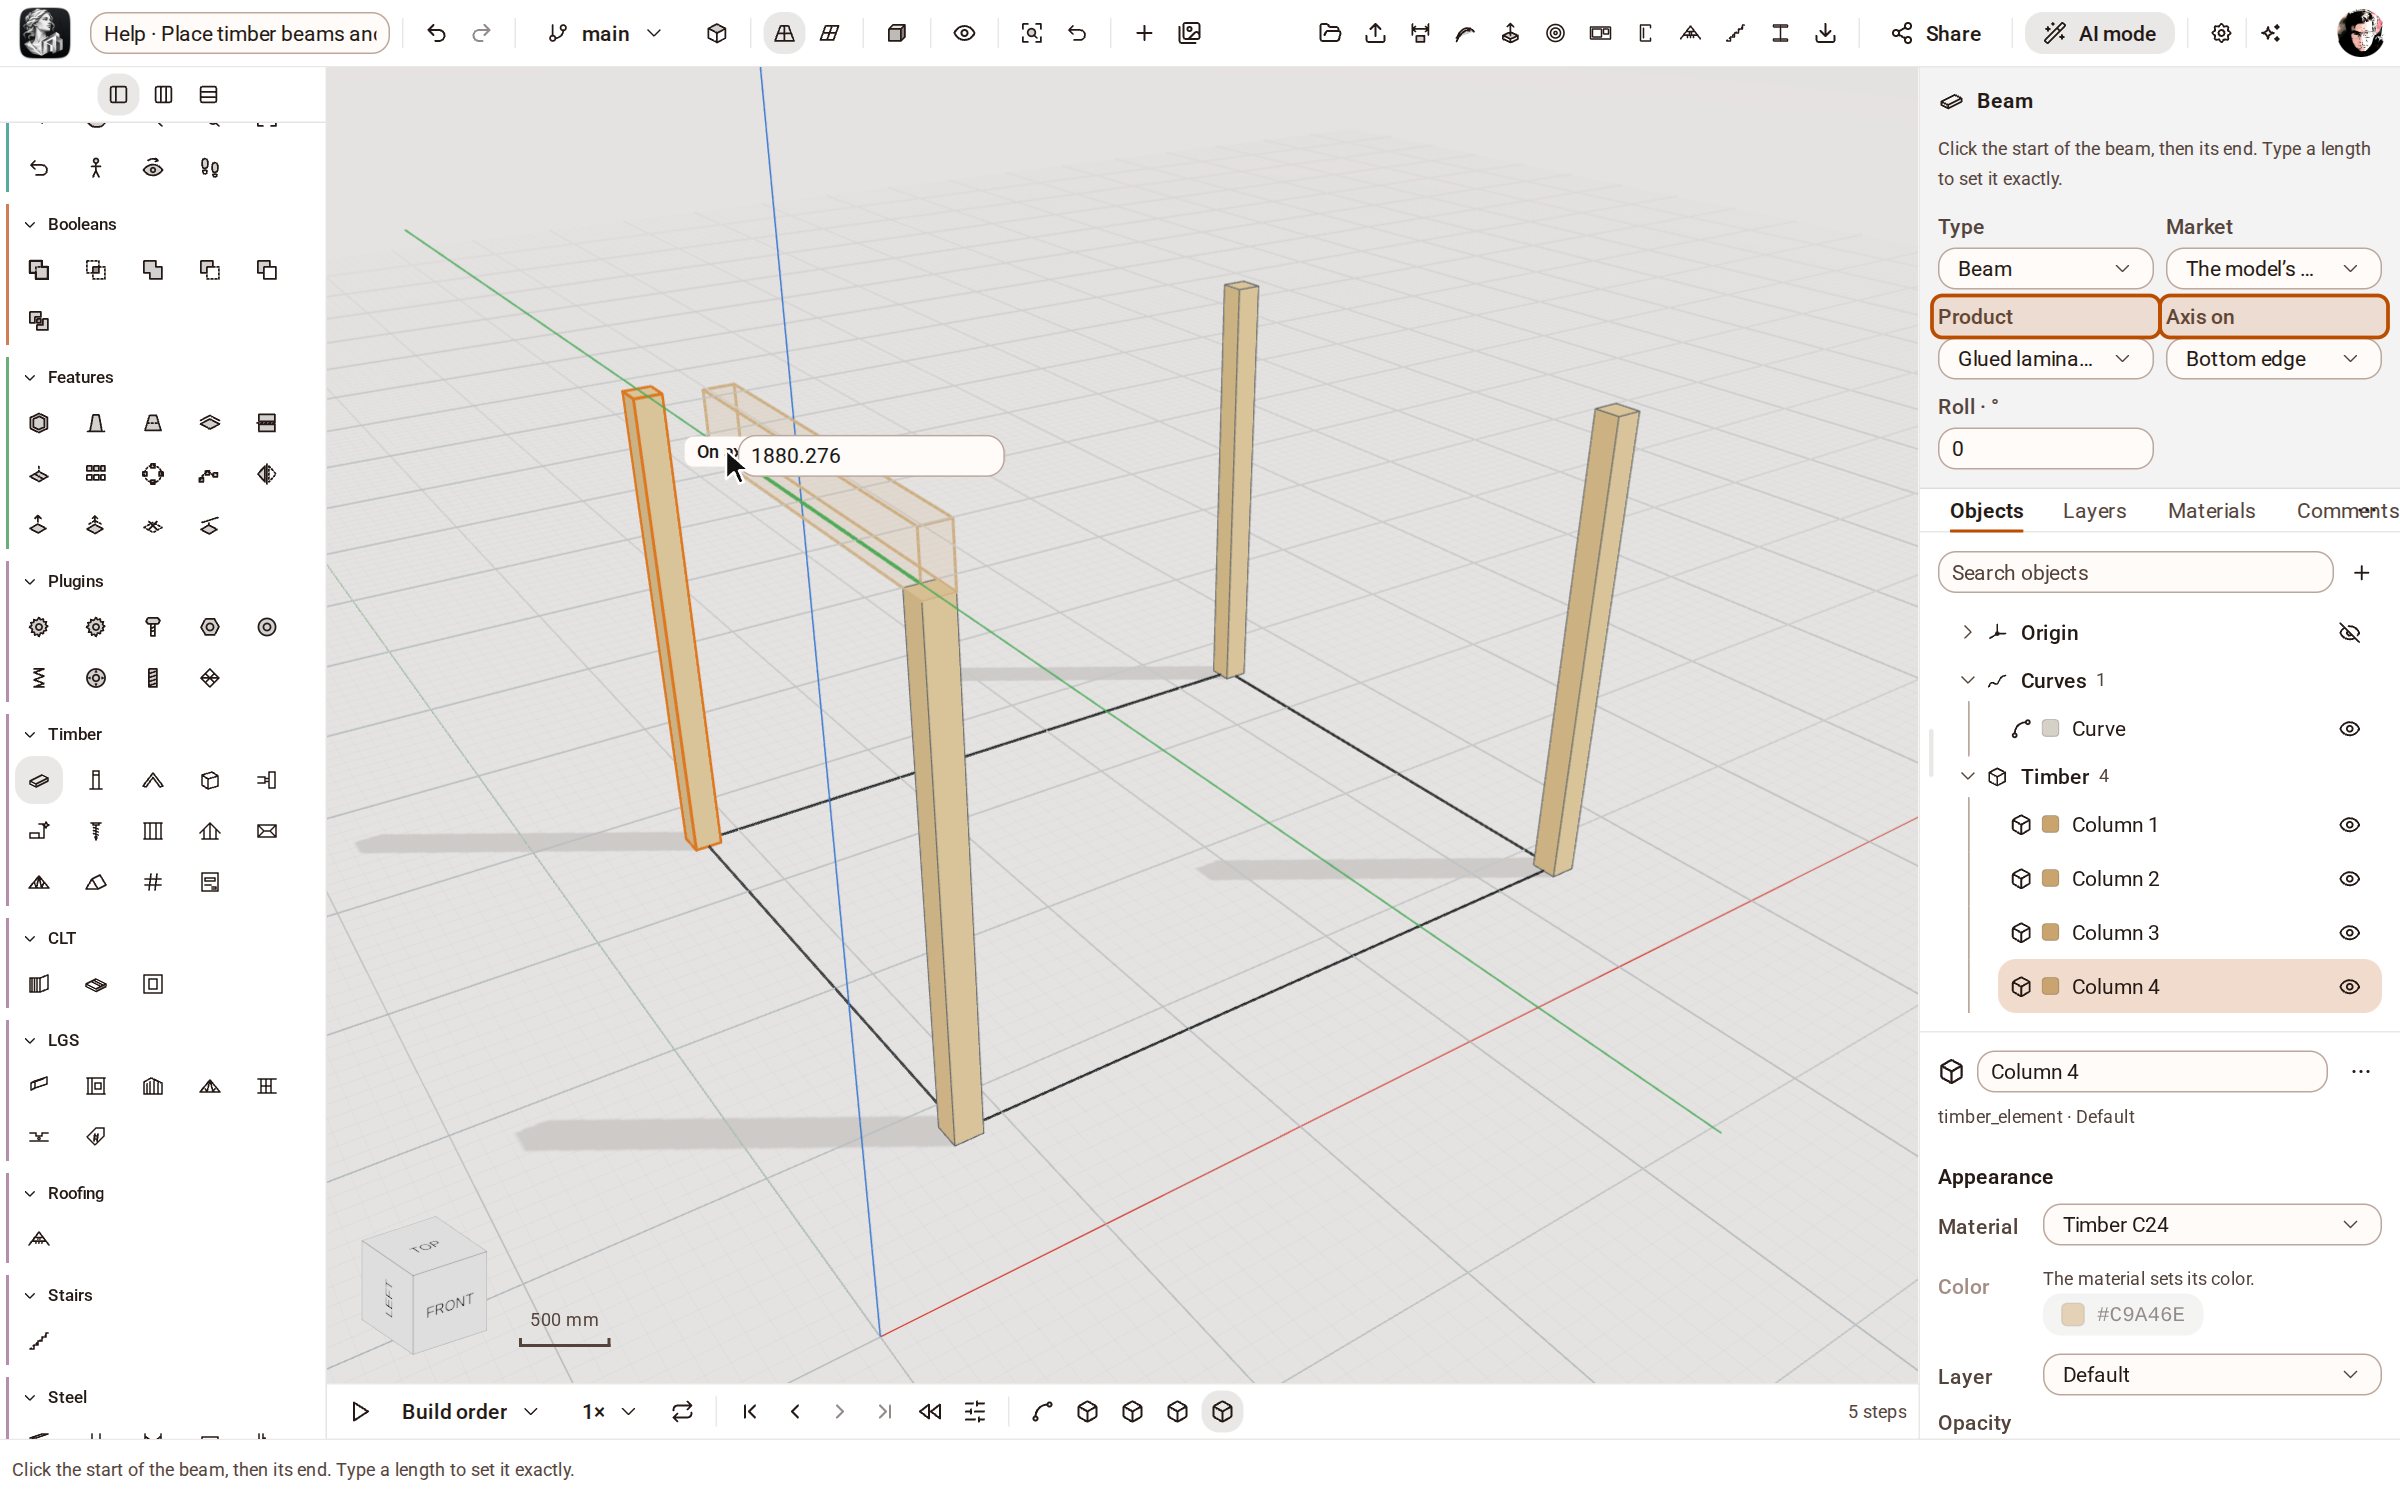Open the Comments tab

pos(2346,511)
